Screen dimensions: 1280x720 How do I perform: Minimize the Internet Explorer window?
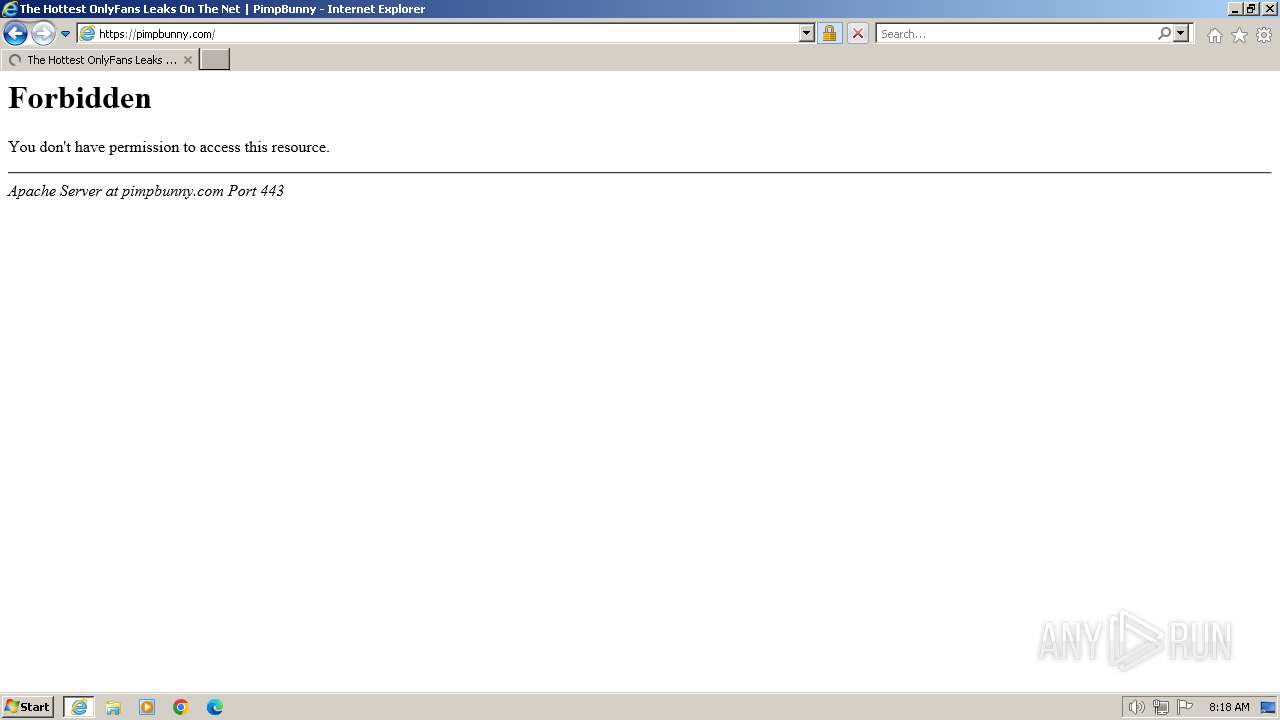coord(1235,9)
